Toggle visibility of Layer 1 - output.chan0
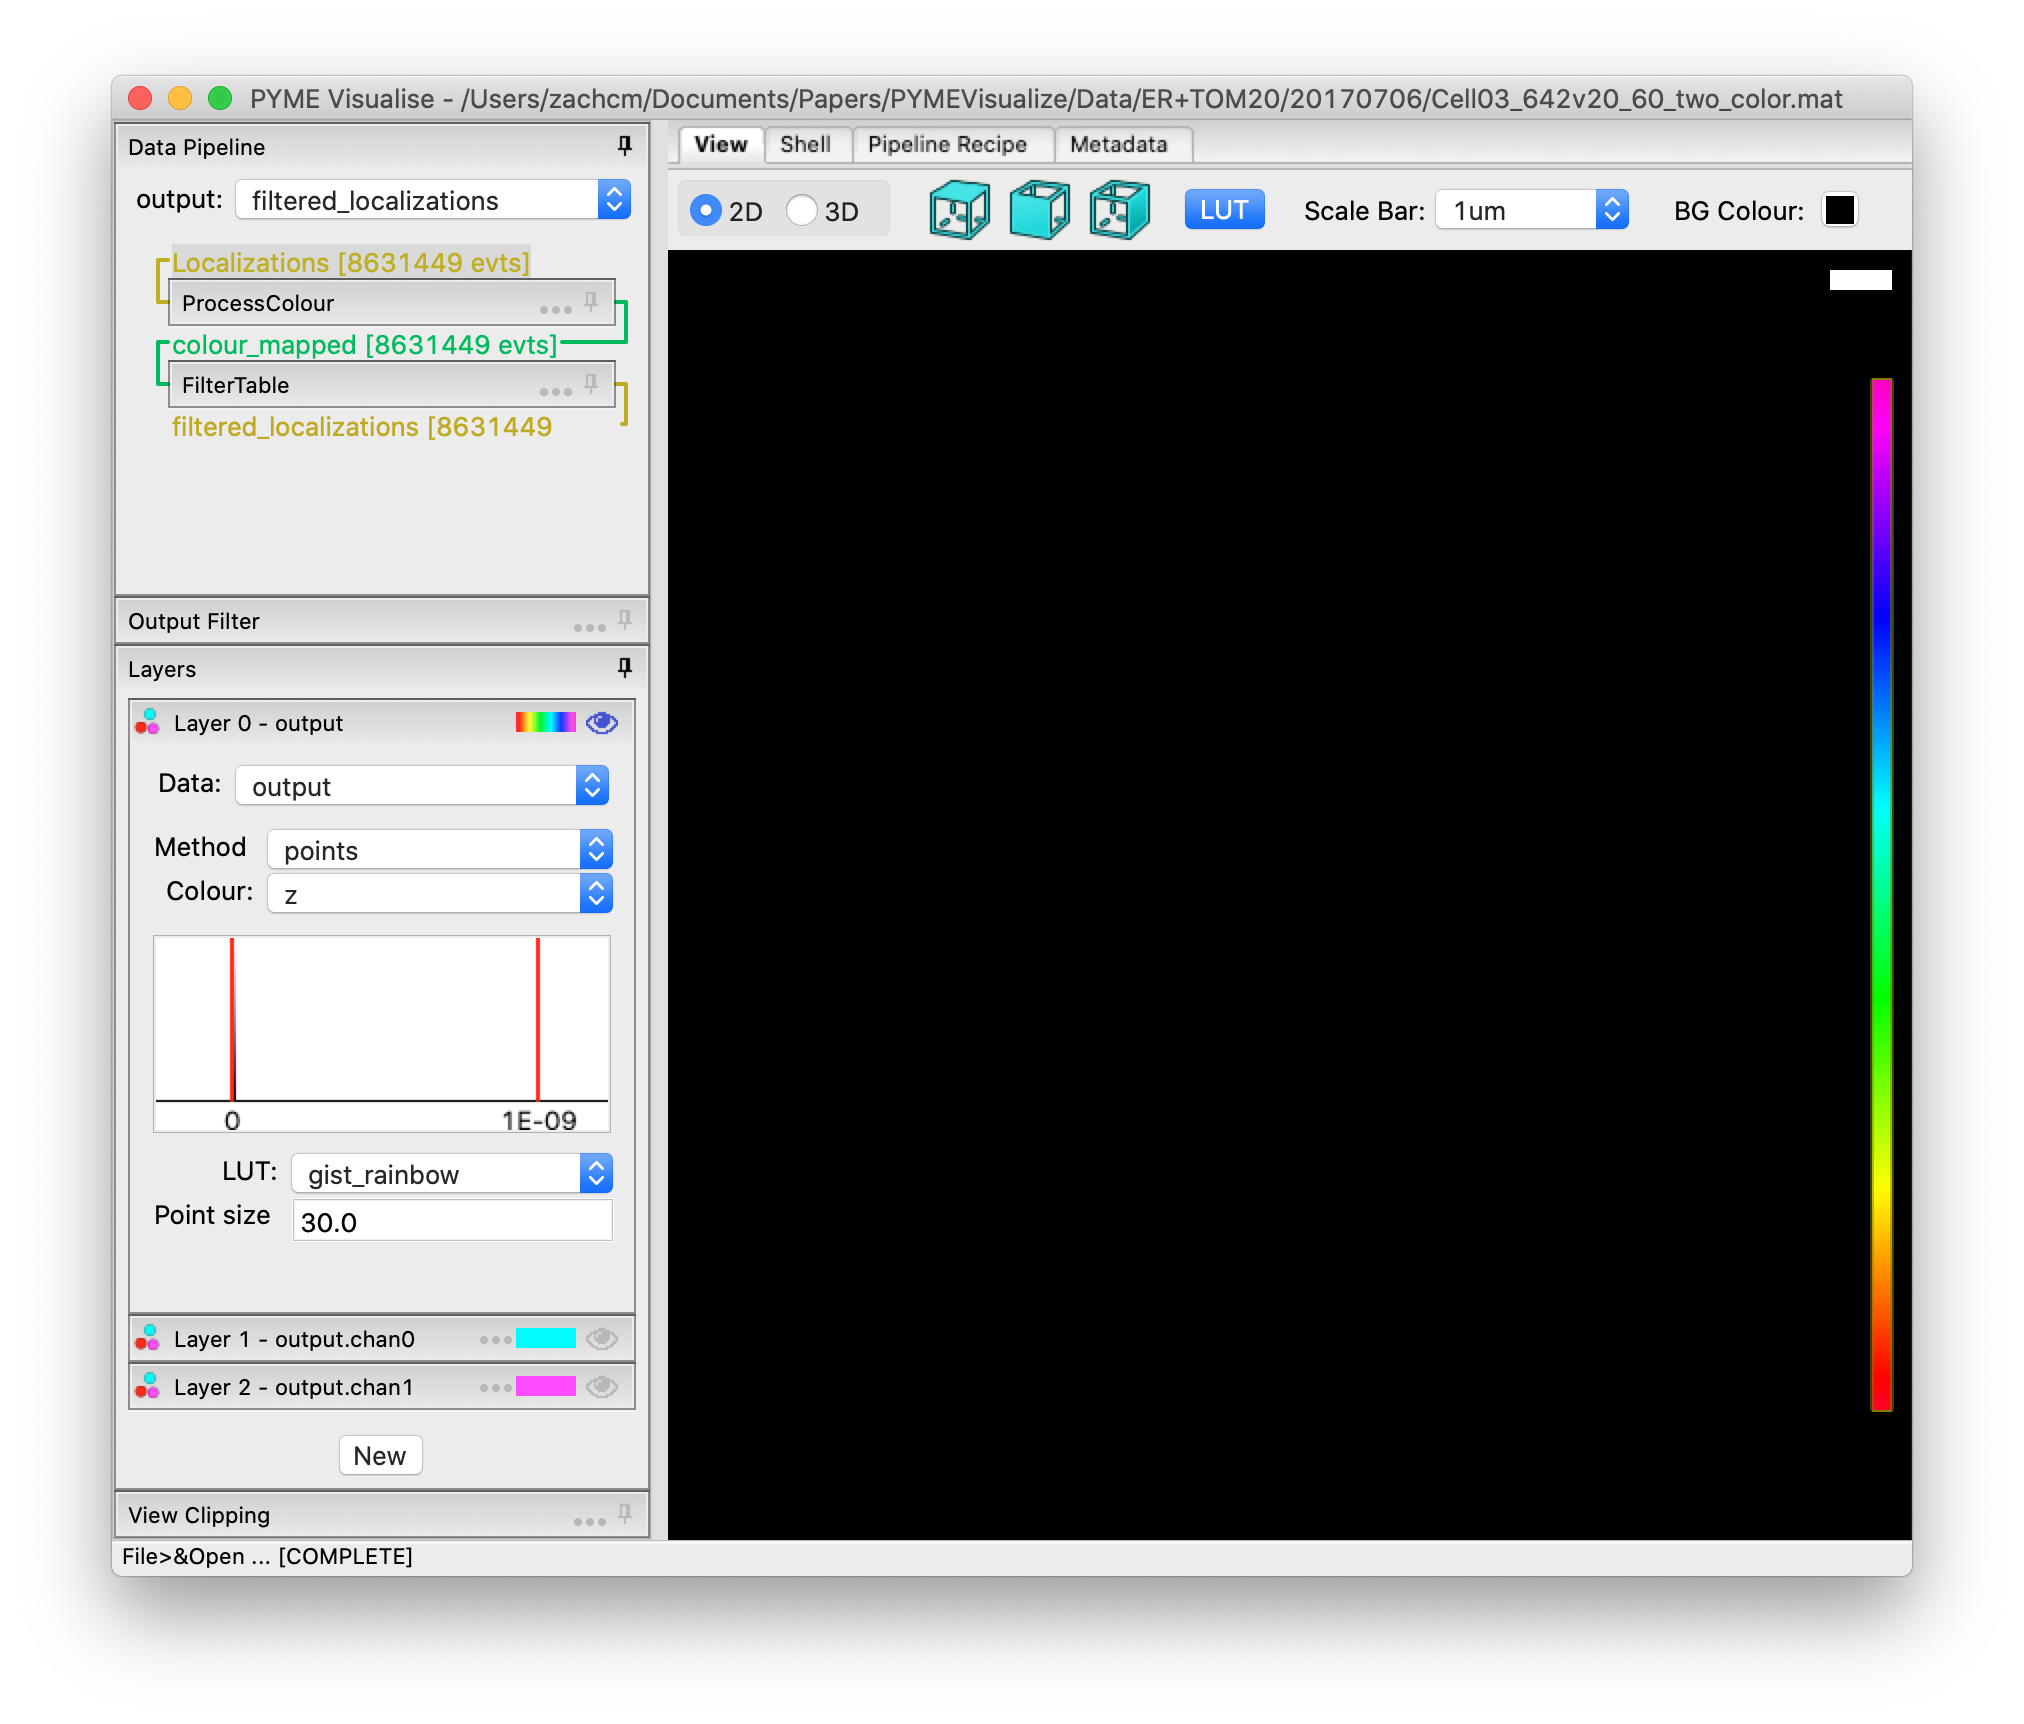The image size is (2024, 1724). (601, 1338)
